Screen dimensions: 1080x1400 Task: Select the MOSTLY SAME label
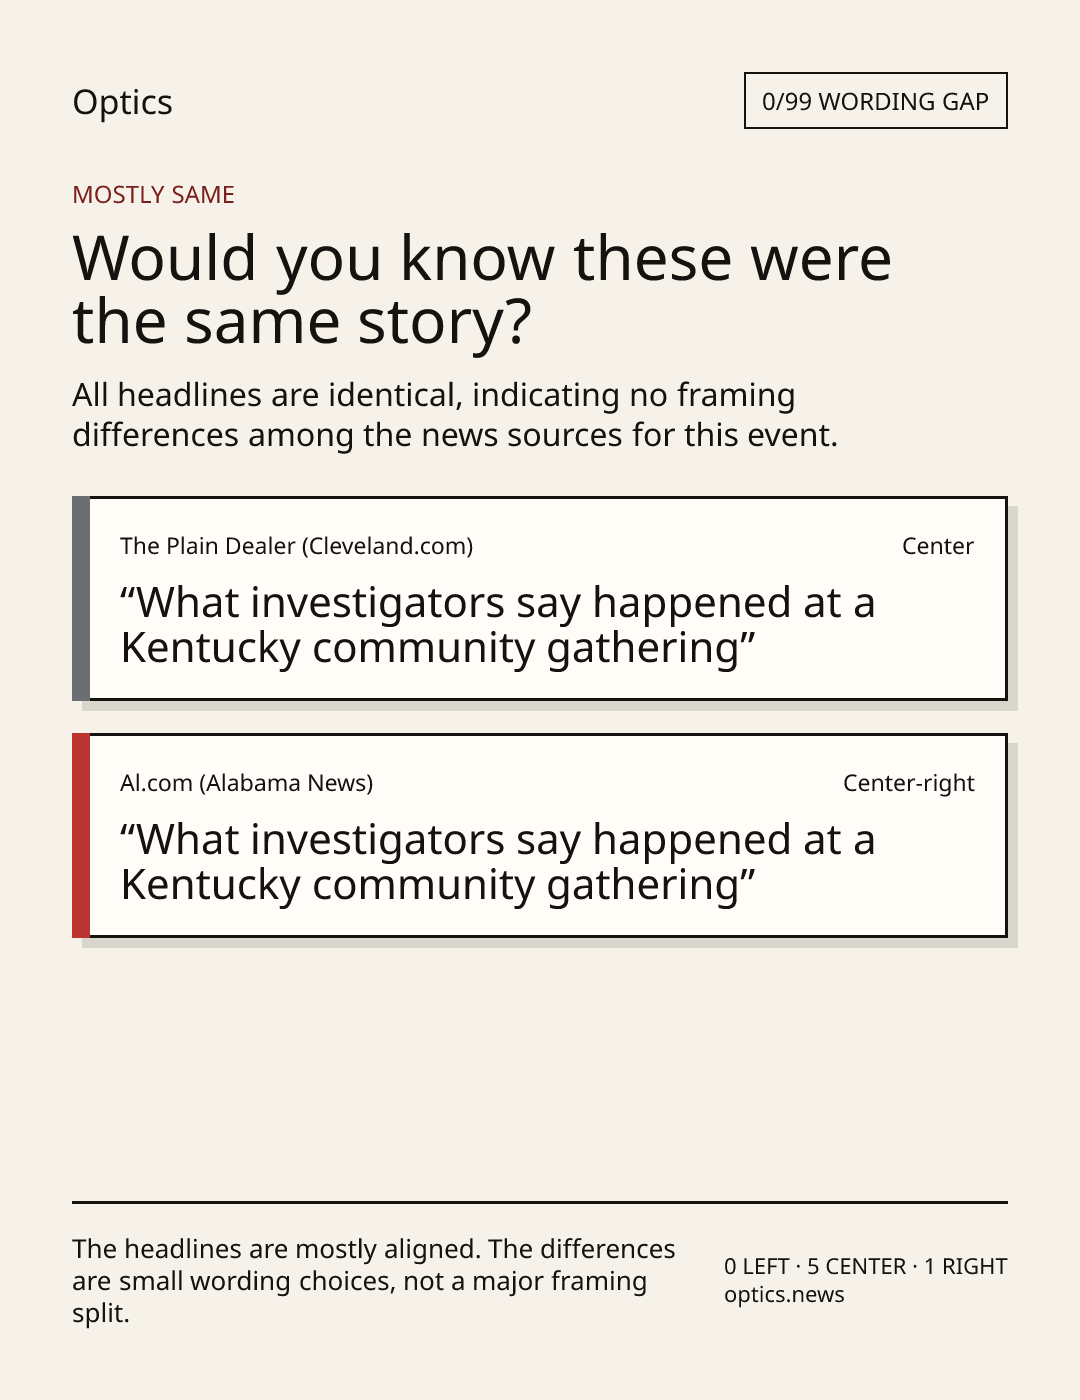pyautogui.click(x=153, y=195)
